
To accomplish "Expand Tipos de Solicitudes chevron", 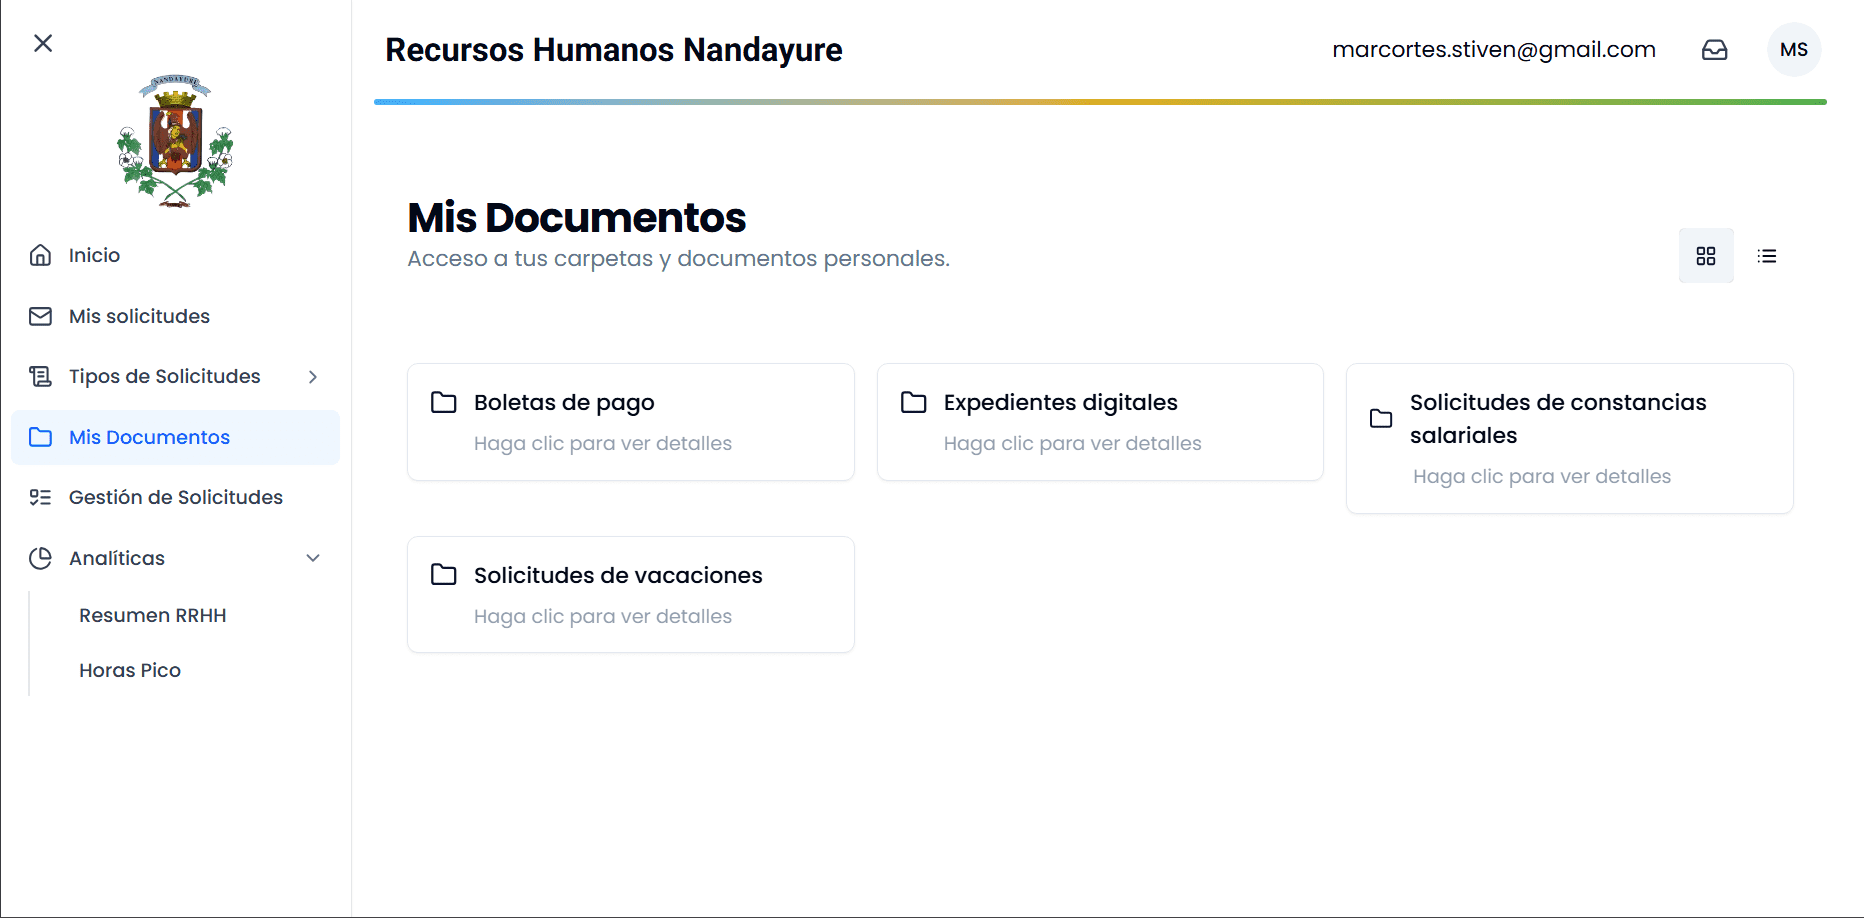I will pyautogui.click(x=313, y=377).
